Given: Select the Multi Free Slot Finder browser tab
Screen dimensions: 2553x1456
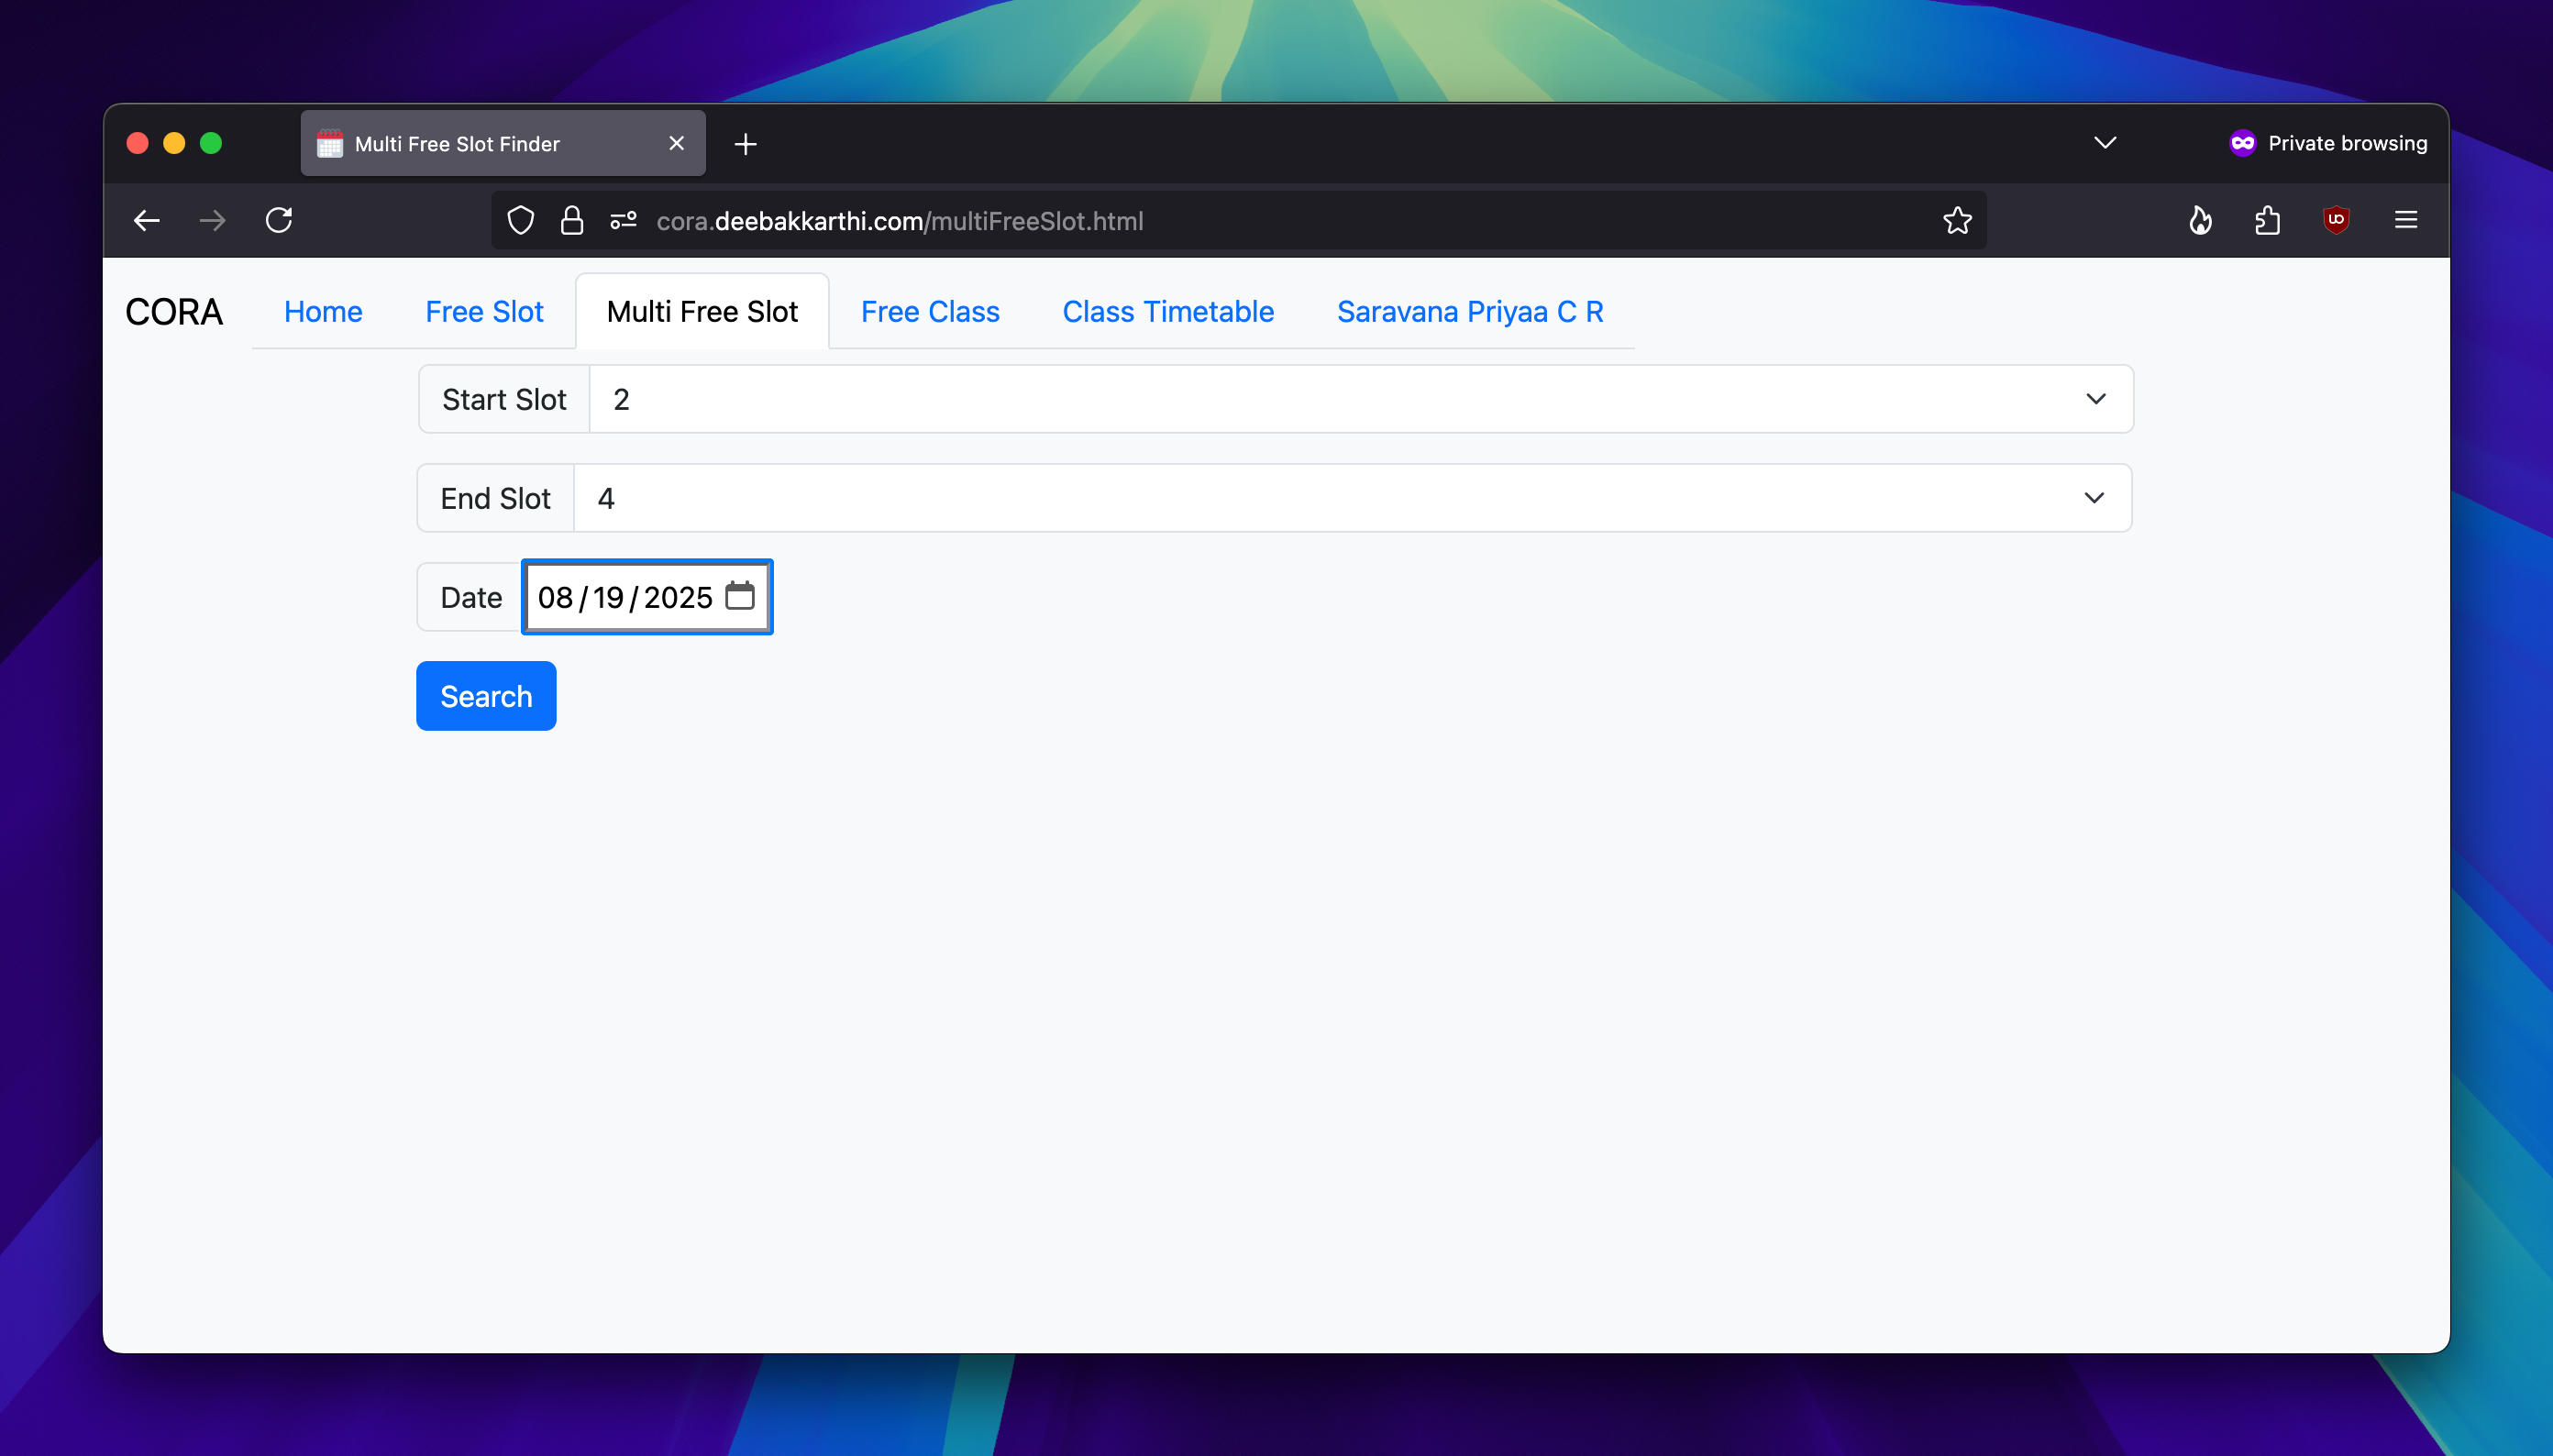Looking at the screenshot, I should [503, 144].
